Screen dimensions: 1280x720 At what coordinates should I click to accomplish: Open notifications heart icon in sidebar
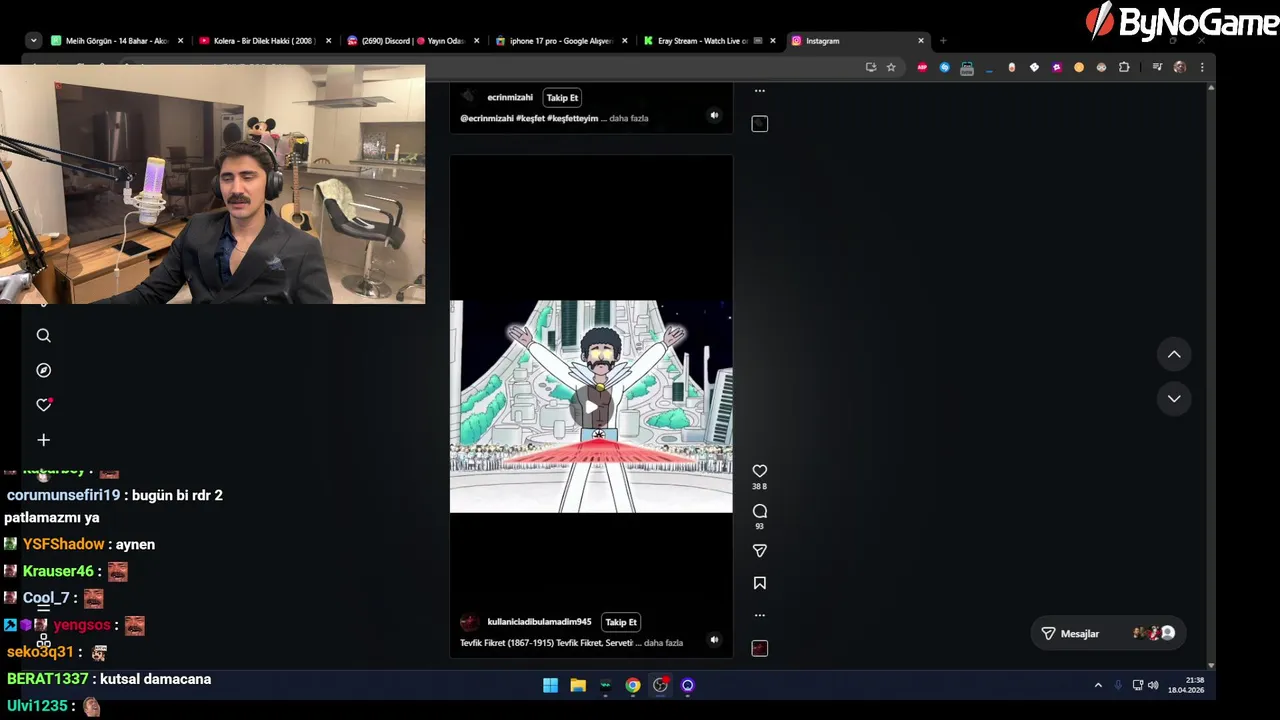(x=43, y=405)
